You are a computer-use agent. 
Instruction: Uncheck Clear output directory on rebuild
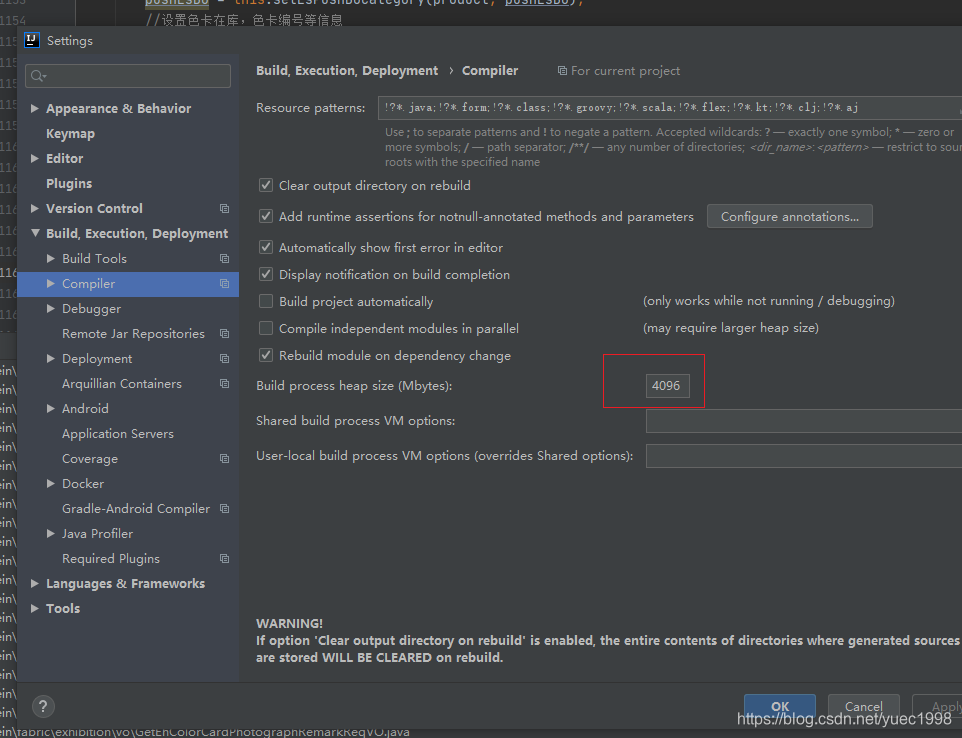(266, 185)
